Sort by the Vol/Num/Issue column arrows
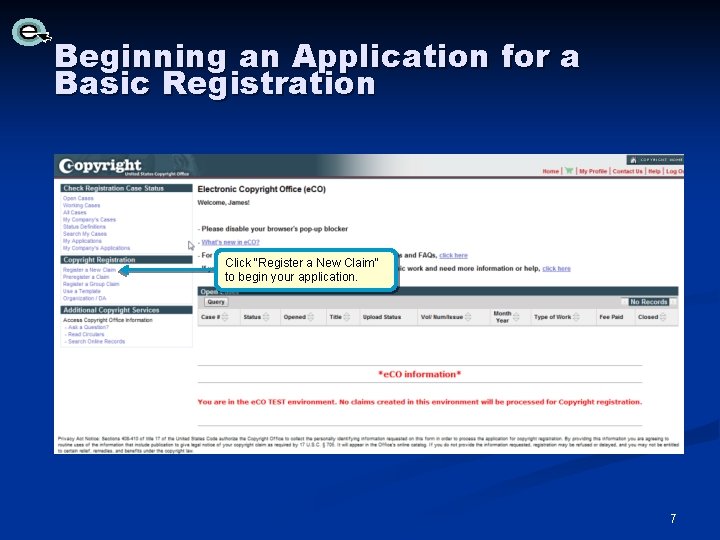Image resolution: width=720 pixels, height=540 pixels. pyautogui.click(x=468, y=317)
